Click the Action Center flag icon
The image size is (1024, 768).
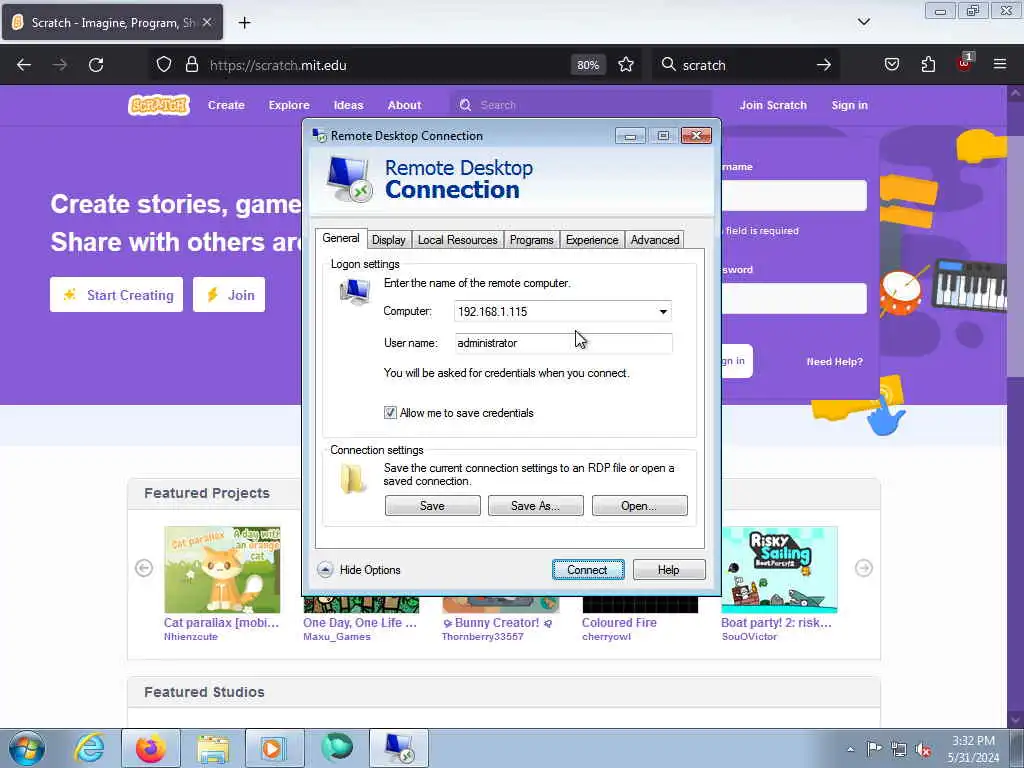point(874,749)
